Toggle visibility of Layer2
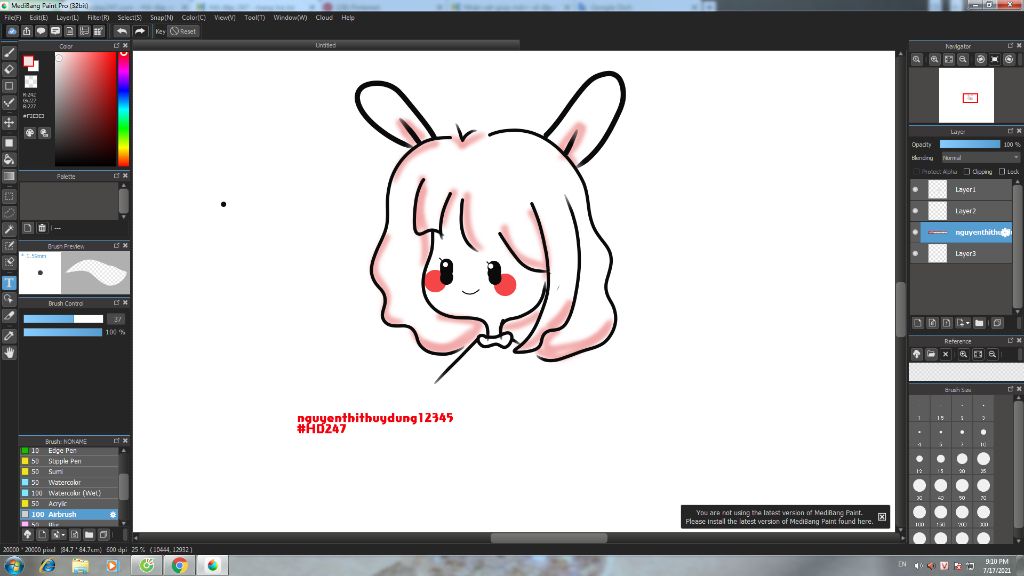The width and height of the screenshot is (1024, 576). click(x=915, y=211)
